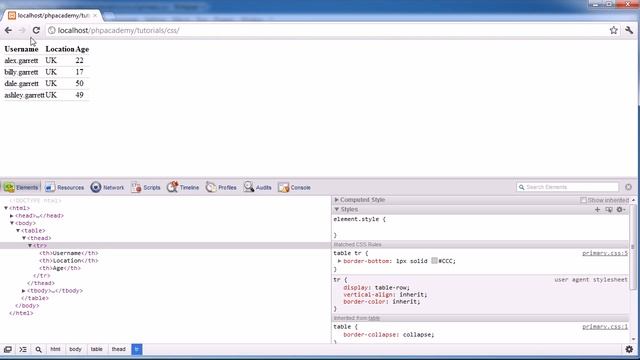The image size is (640, 360).
Task: Close devtools with the circular X icon
Action: [628, 187]
